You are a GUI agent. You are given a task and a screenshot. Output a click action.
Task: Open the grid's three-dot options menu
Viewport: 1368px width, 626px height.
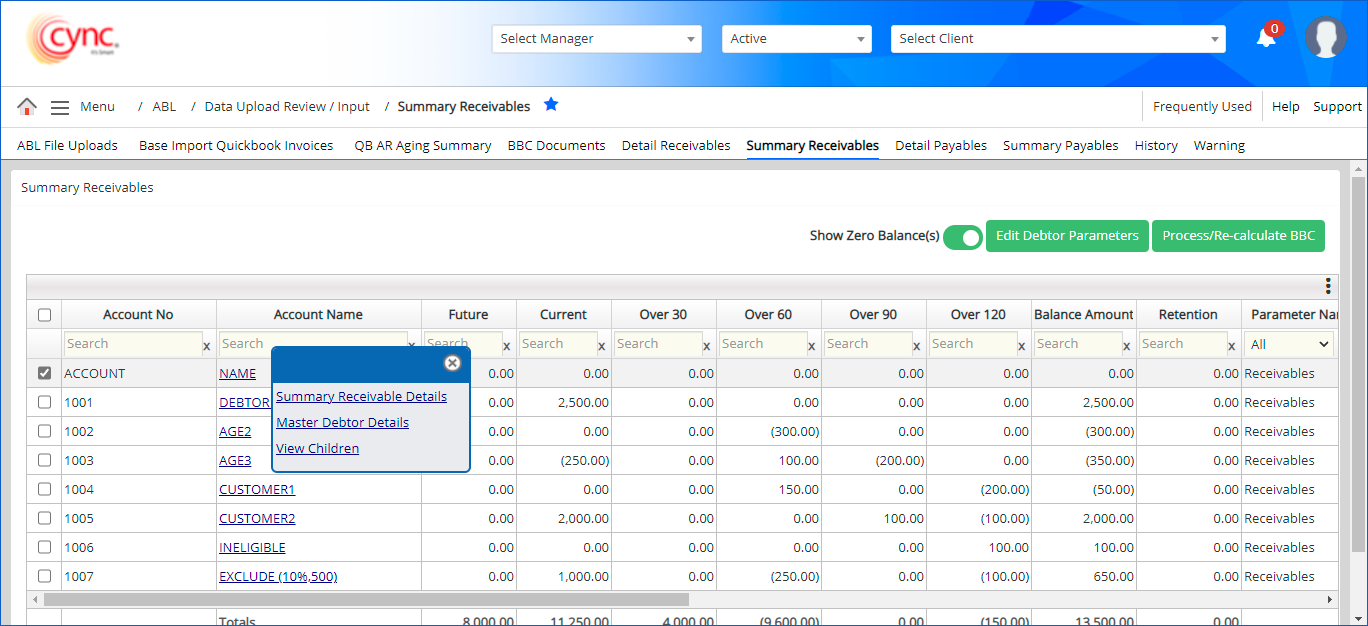click(x=1328, y=286)
